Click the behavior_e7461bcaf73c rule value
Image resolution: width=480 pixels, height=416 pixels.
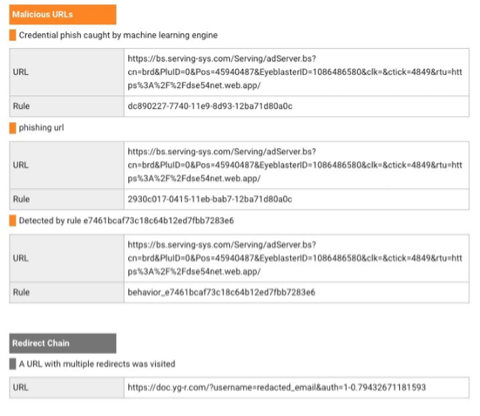[221, 292]
